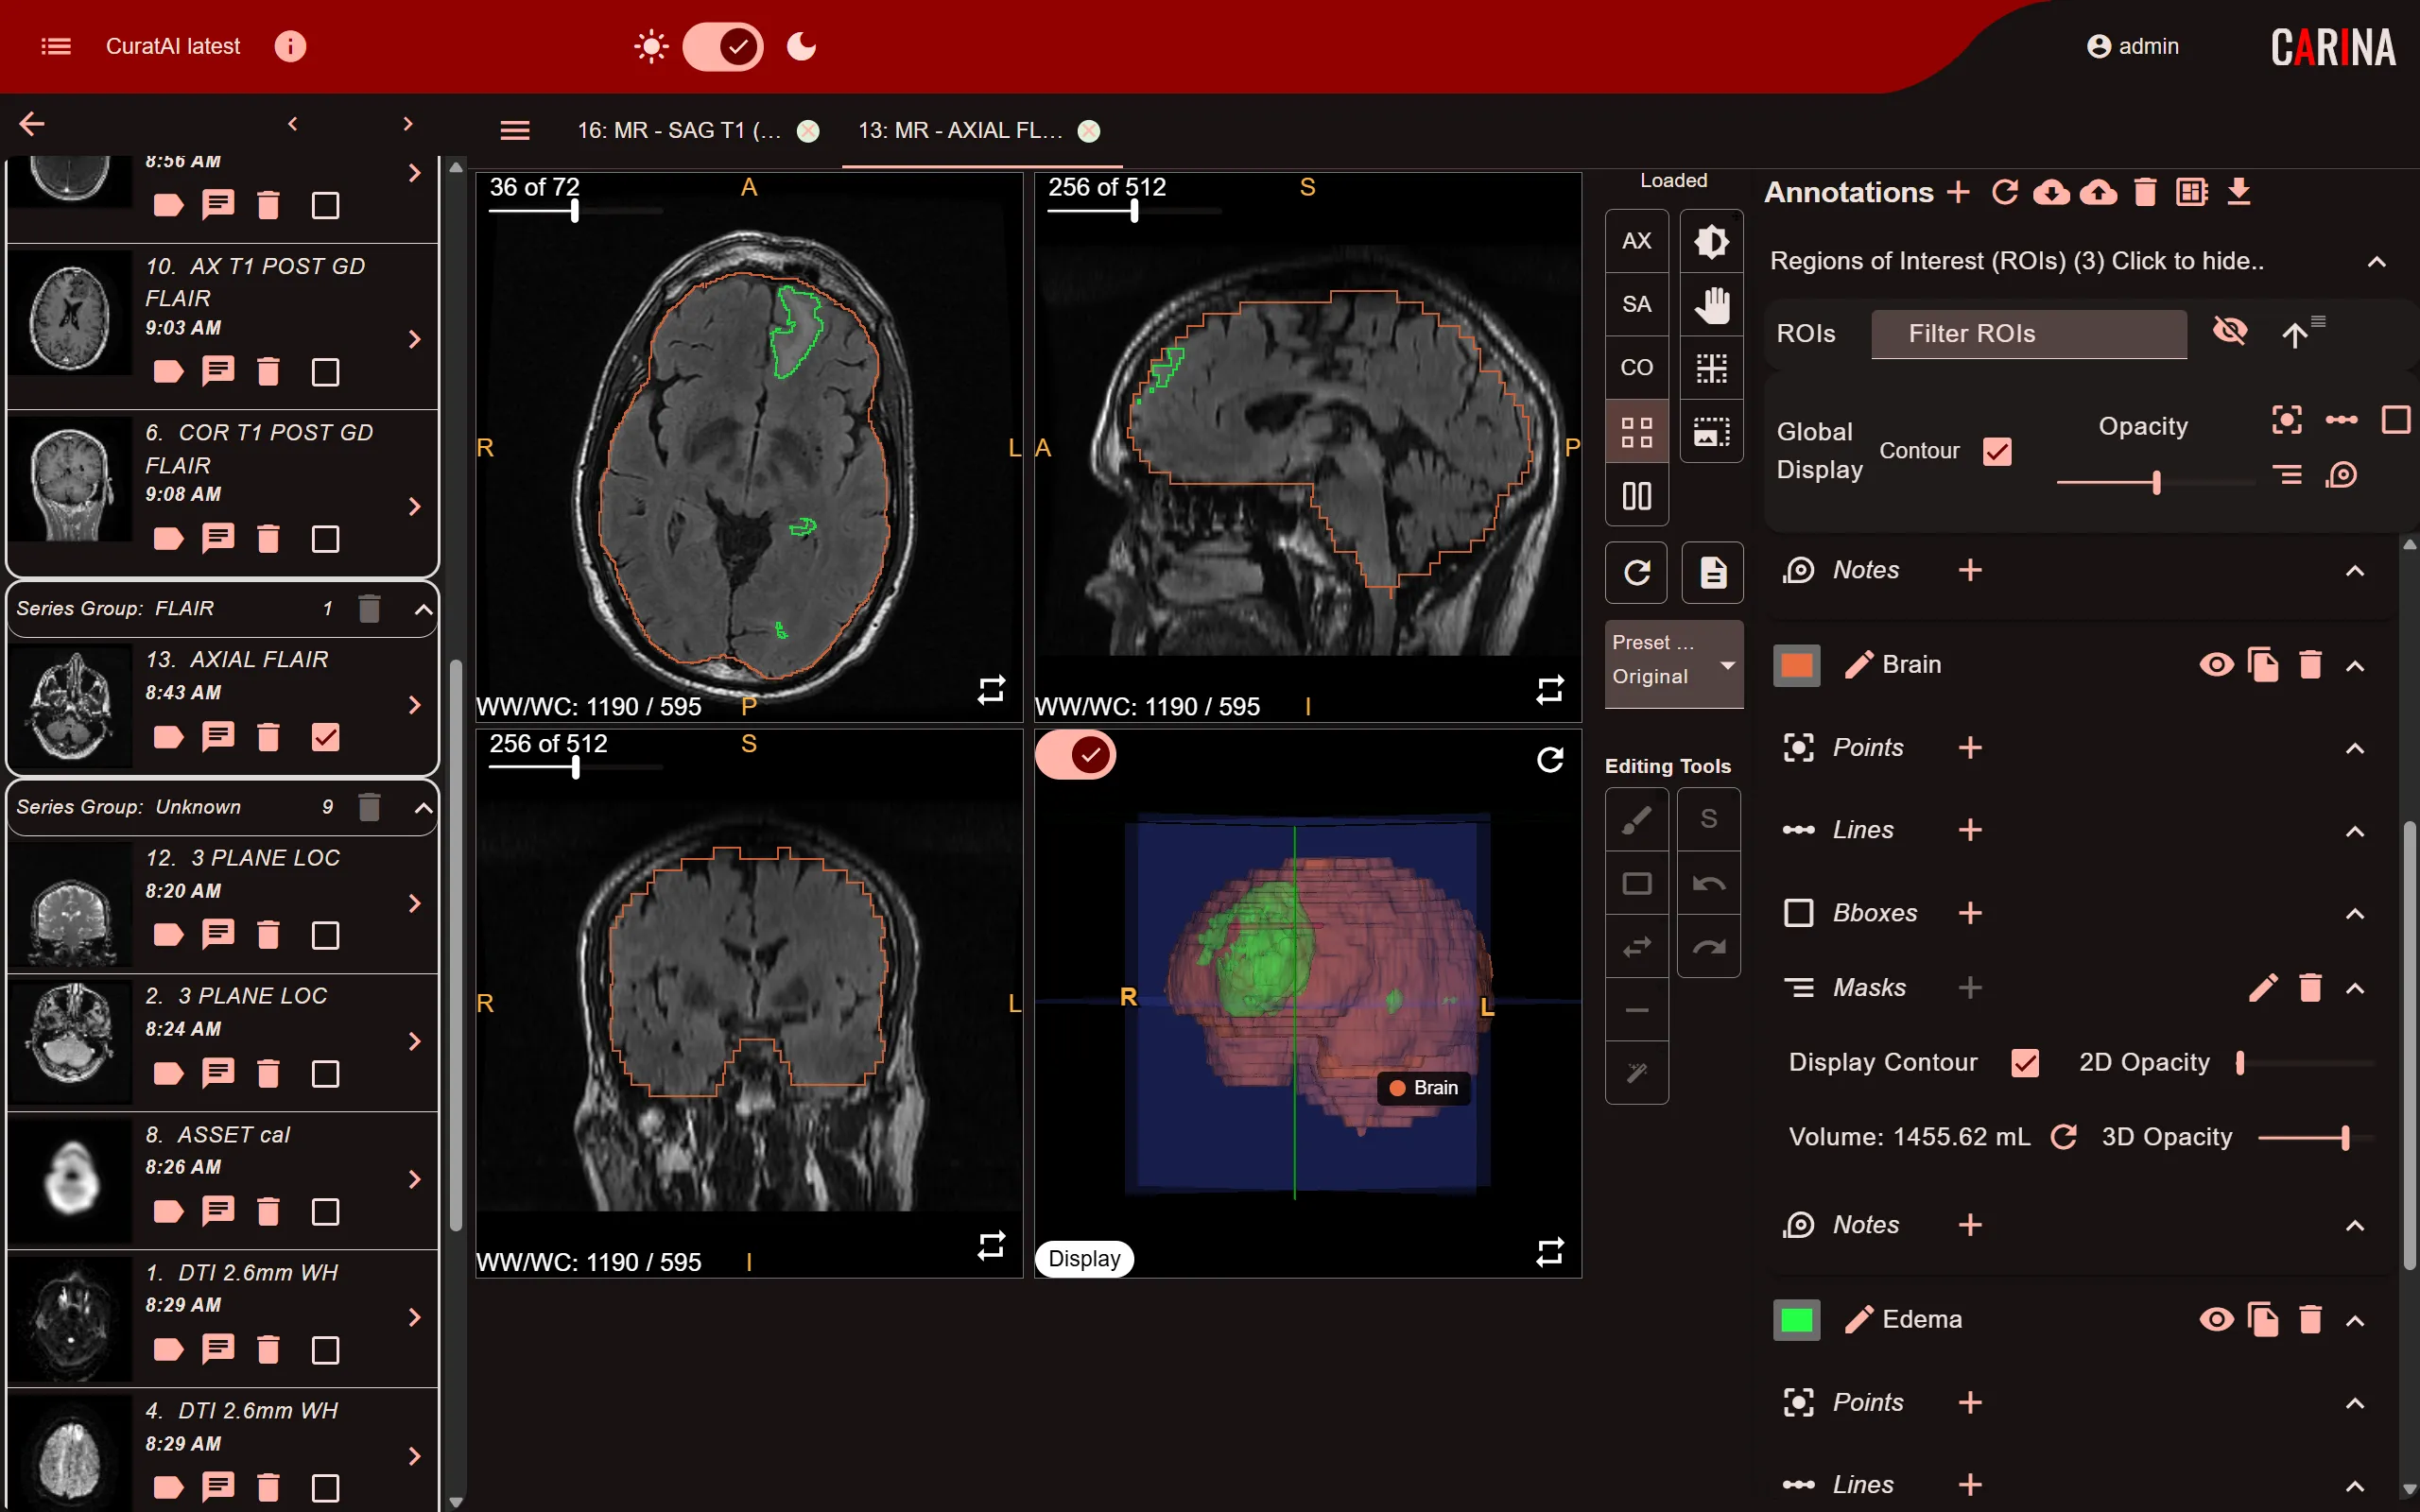Toggle the 3D view switch
This screenshot has height=1512, width=2420.
[x=1075, y=755]
